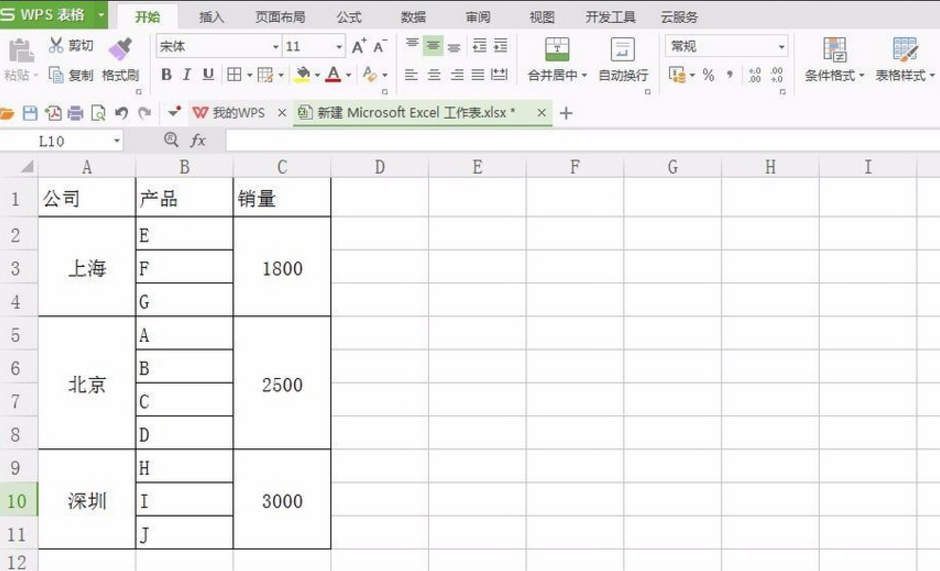Toggle center text alignment
The image size is (940, 571).
click(434, 75)
